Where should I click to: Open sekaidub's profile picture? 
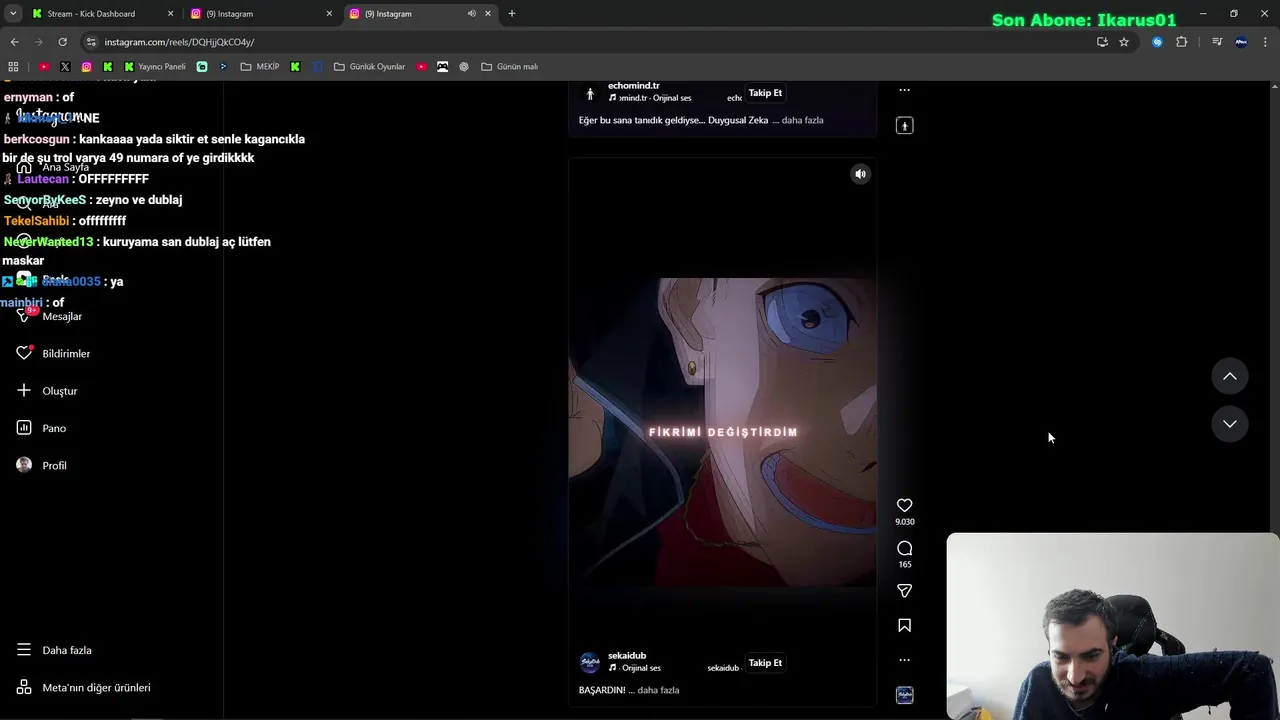click(590, 663)
